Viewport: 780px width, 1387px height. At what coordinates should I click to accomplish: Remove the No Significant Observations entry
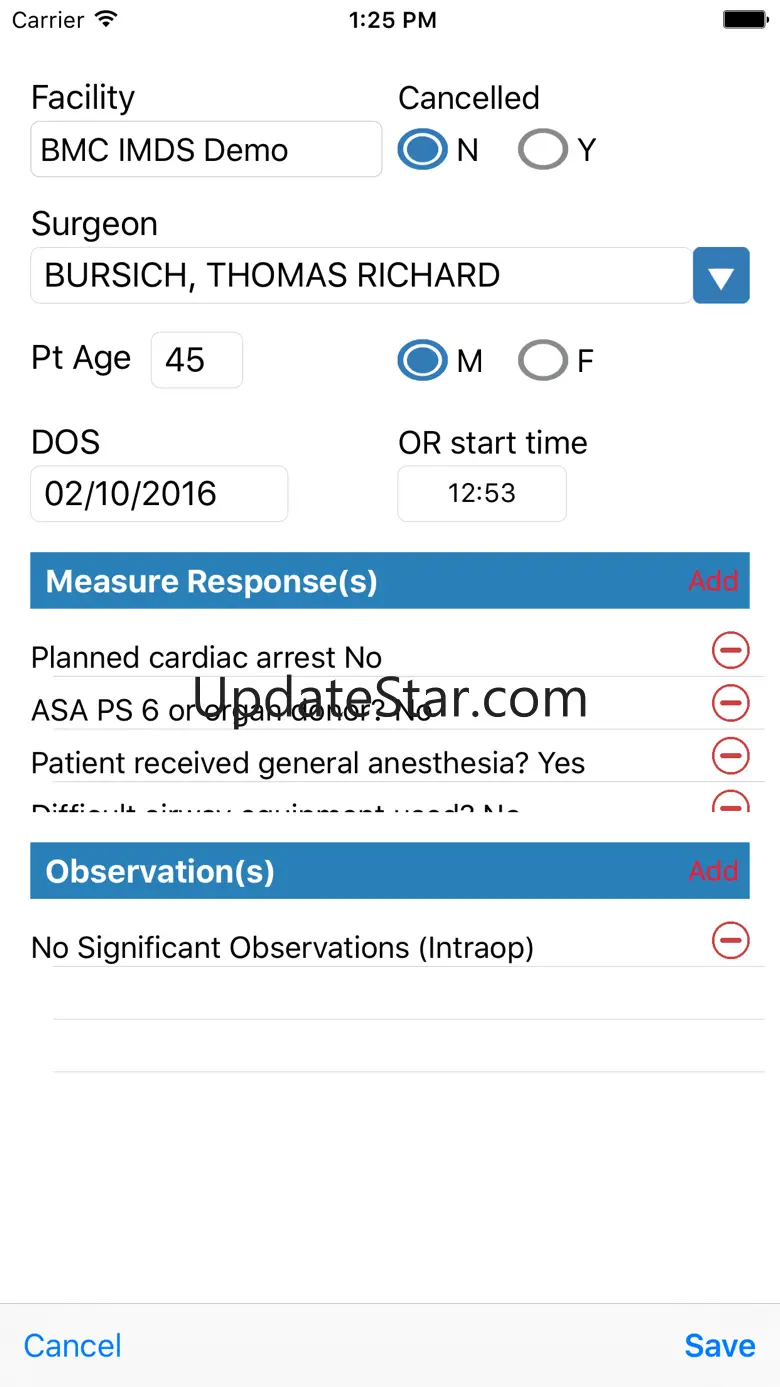(730, 940)
